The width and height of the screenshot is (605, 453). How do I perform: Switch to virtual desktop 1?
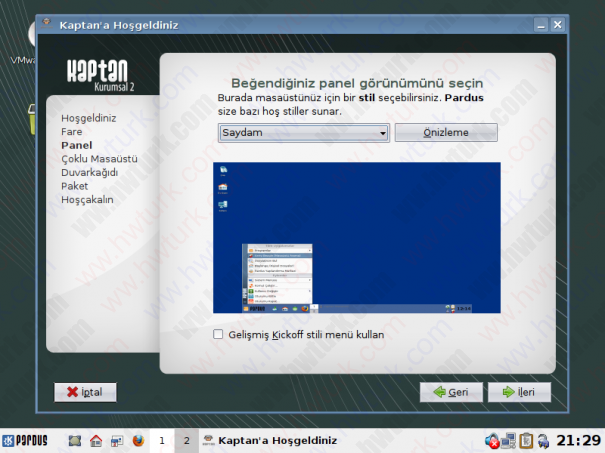[x=162, y=440]
